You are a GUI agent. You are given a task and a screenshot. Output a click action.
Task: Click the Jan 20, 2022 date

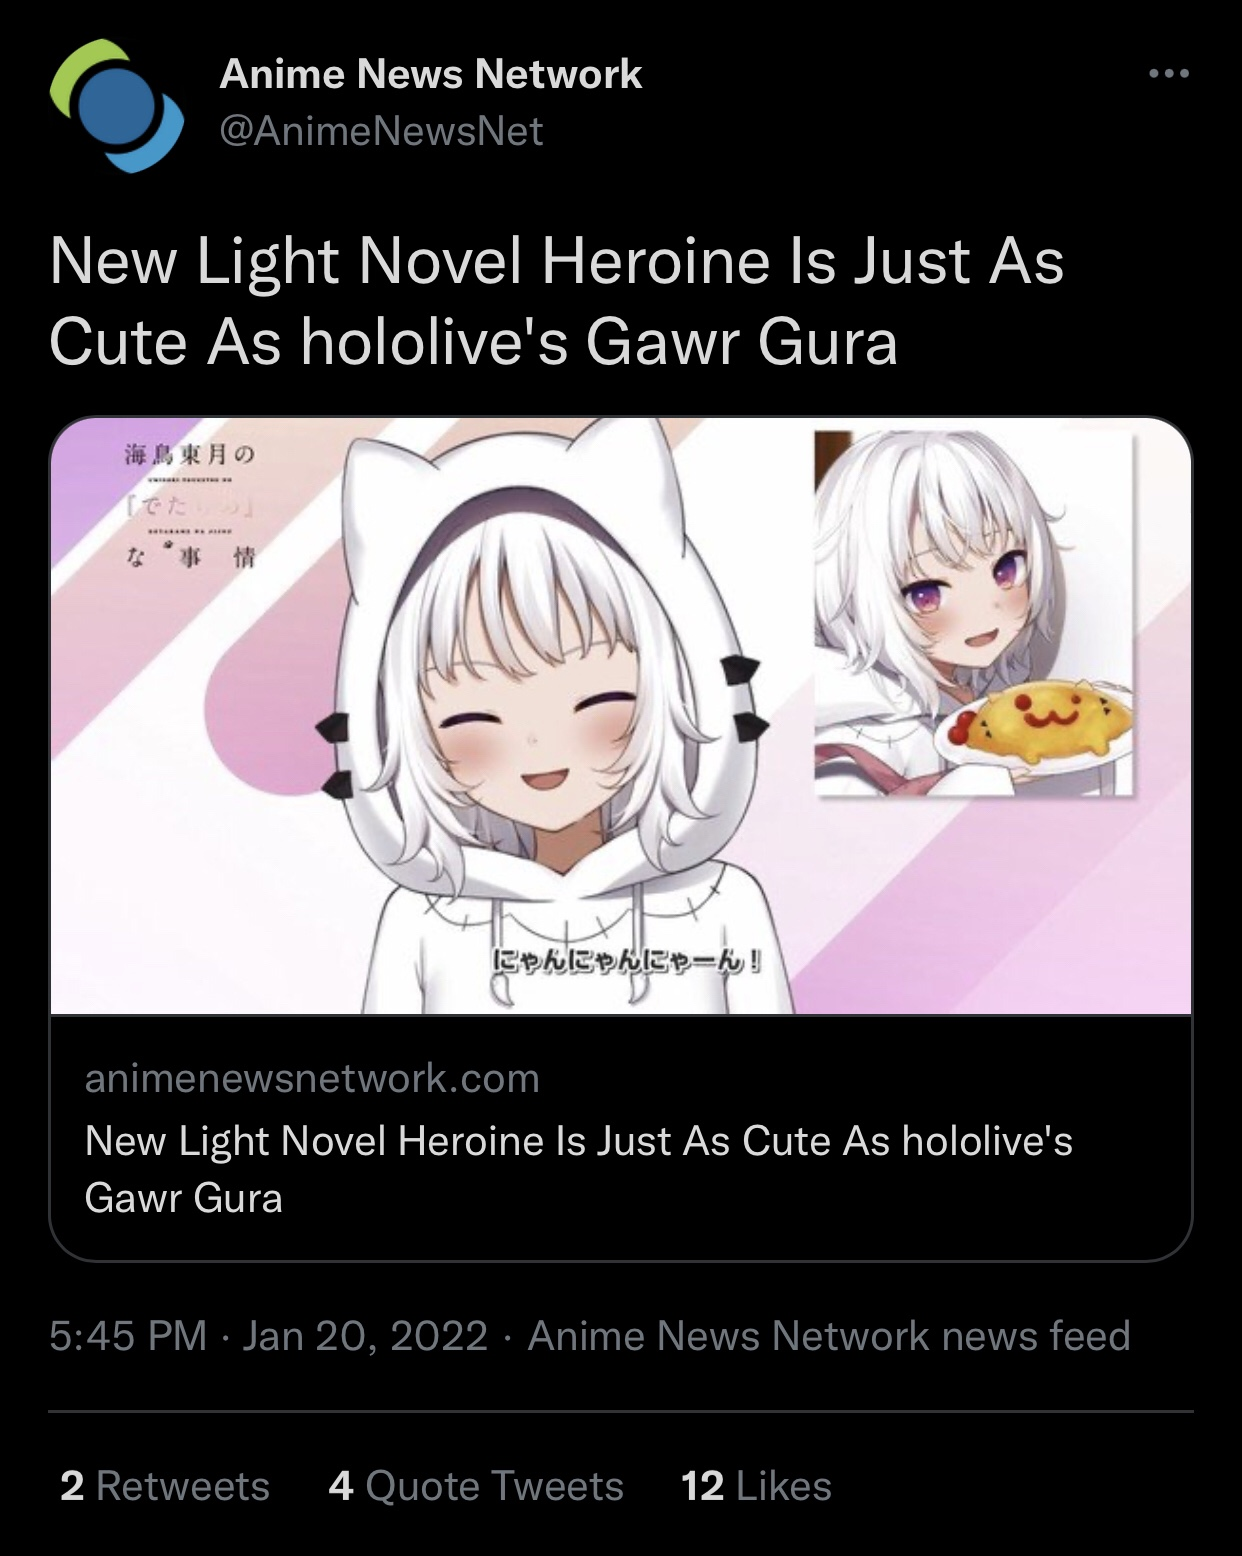click(x=364, y=1336)
